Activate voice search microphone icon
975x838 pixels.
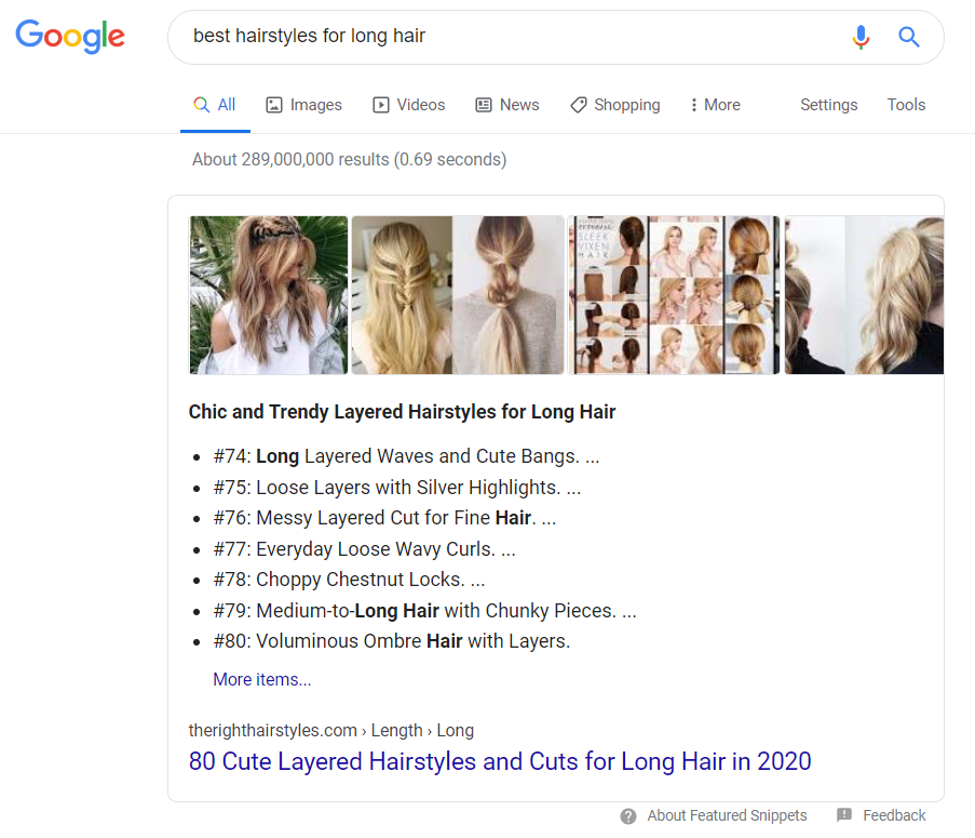click(860, 38)
